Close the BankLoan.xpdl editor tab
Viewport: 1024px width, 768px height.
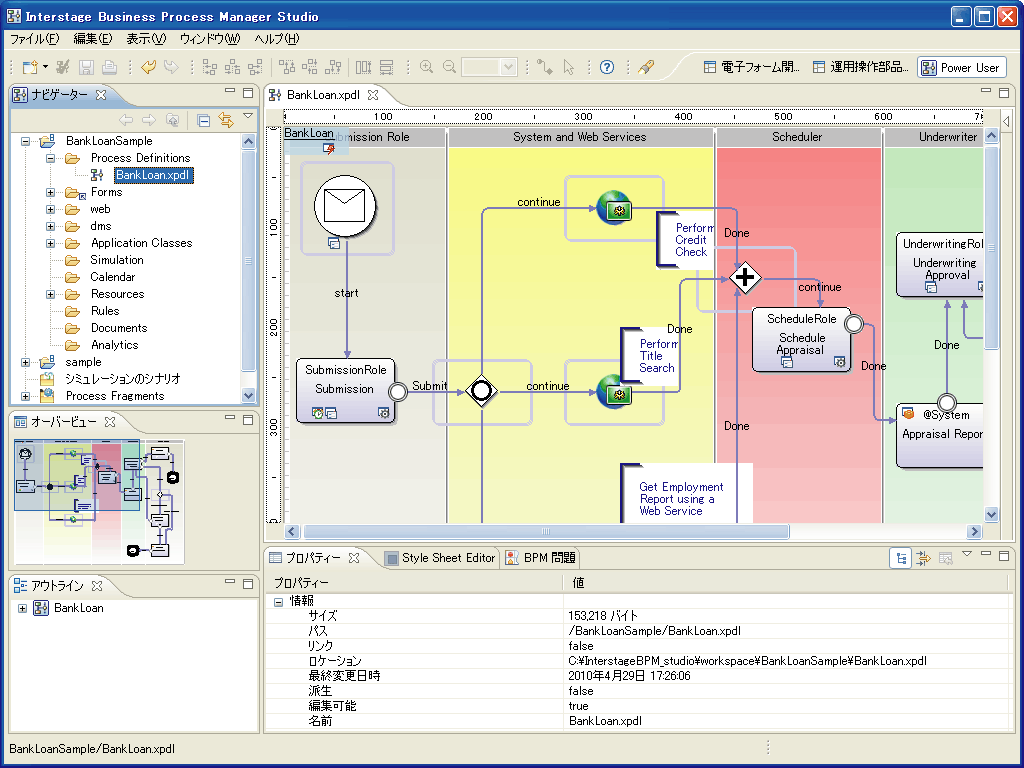tap(373, 95)
